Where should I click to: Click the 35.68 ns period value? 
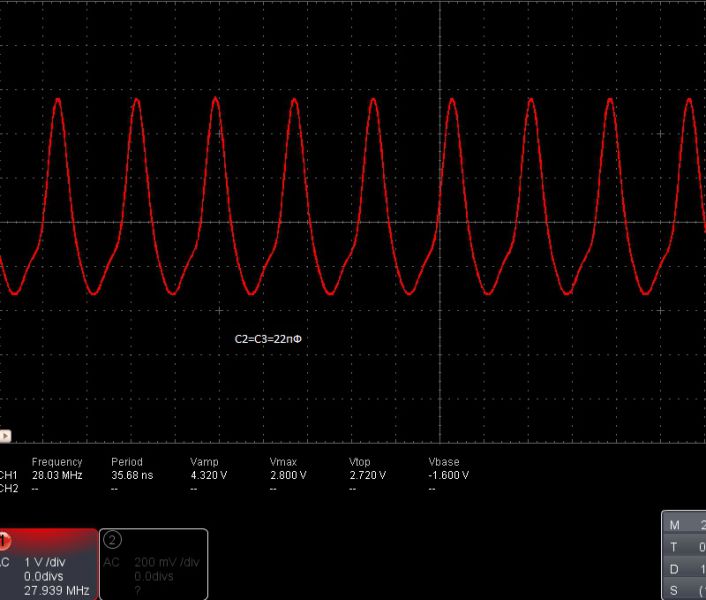132,475
